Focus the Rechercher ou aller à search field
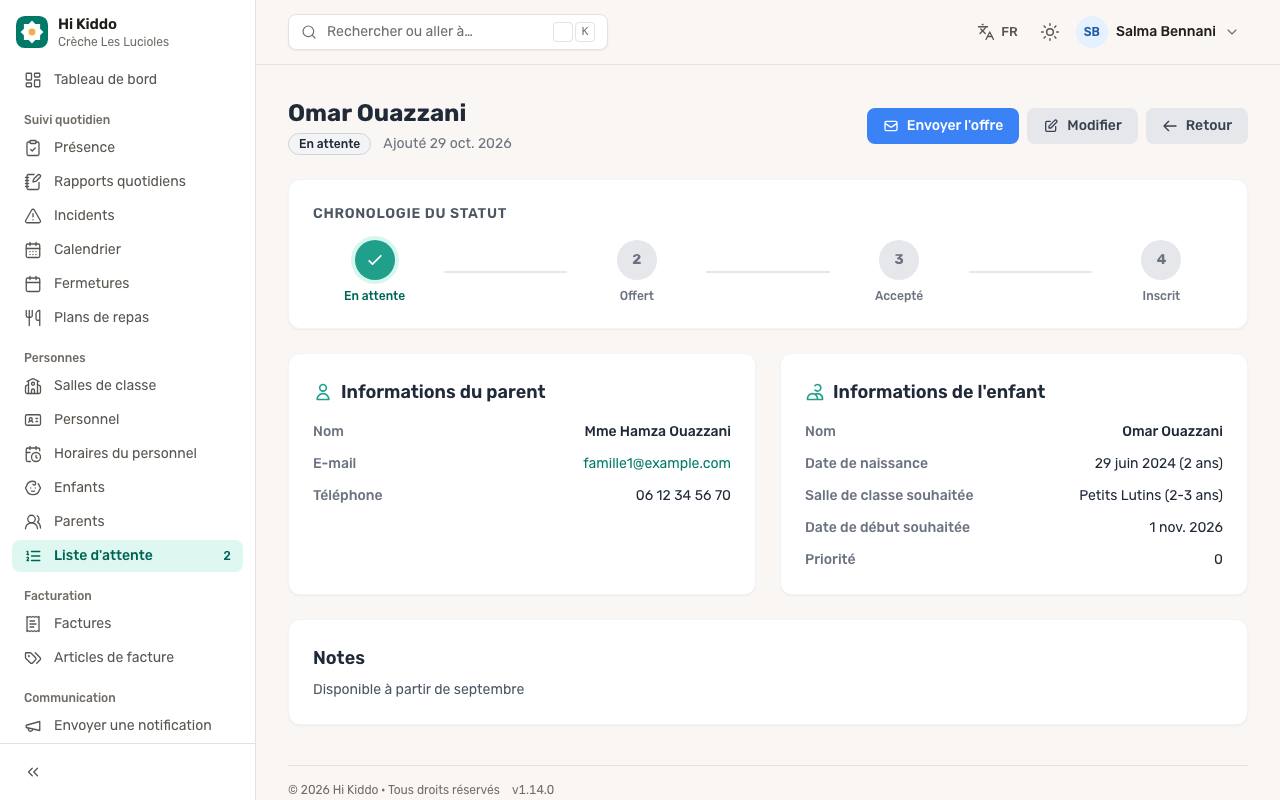The image size is (1280, 800). (448, 32)
